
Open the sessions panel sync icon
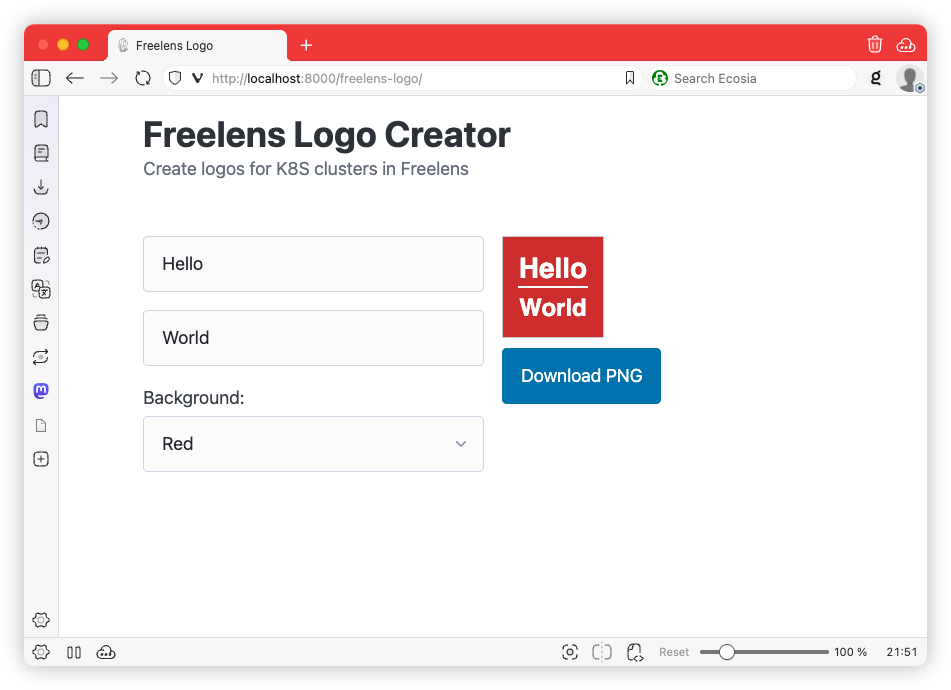41,357
